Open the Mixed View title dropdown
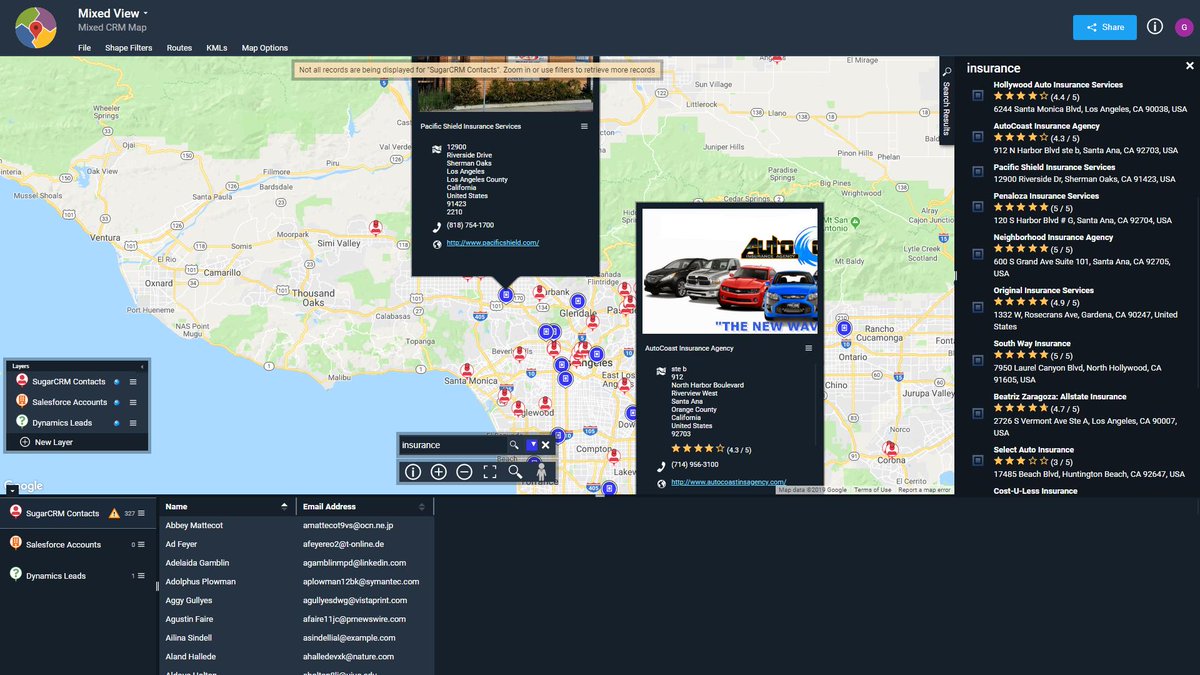The height and width of the screenshot is (675, 1200). (113, 13)
